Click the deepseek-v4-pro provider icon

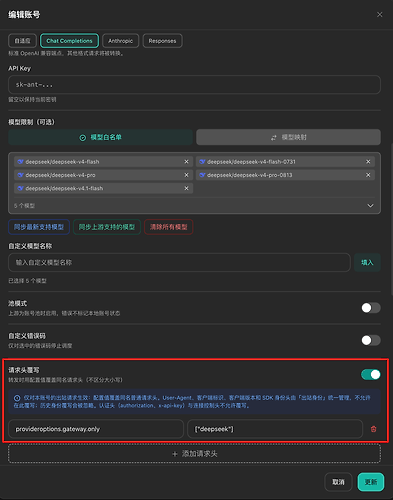20,175
